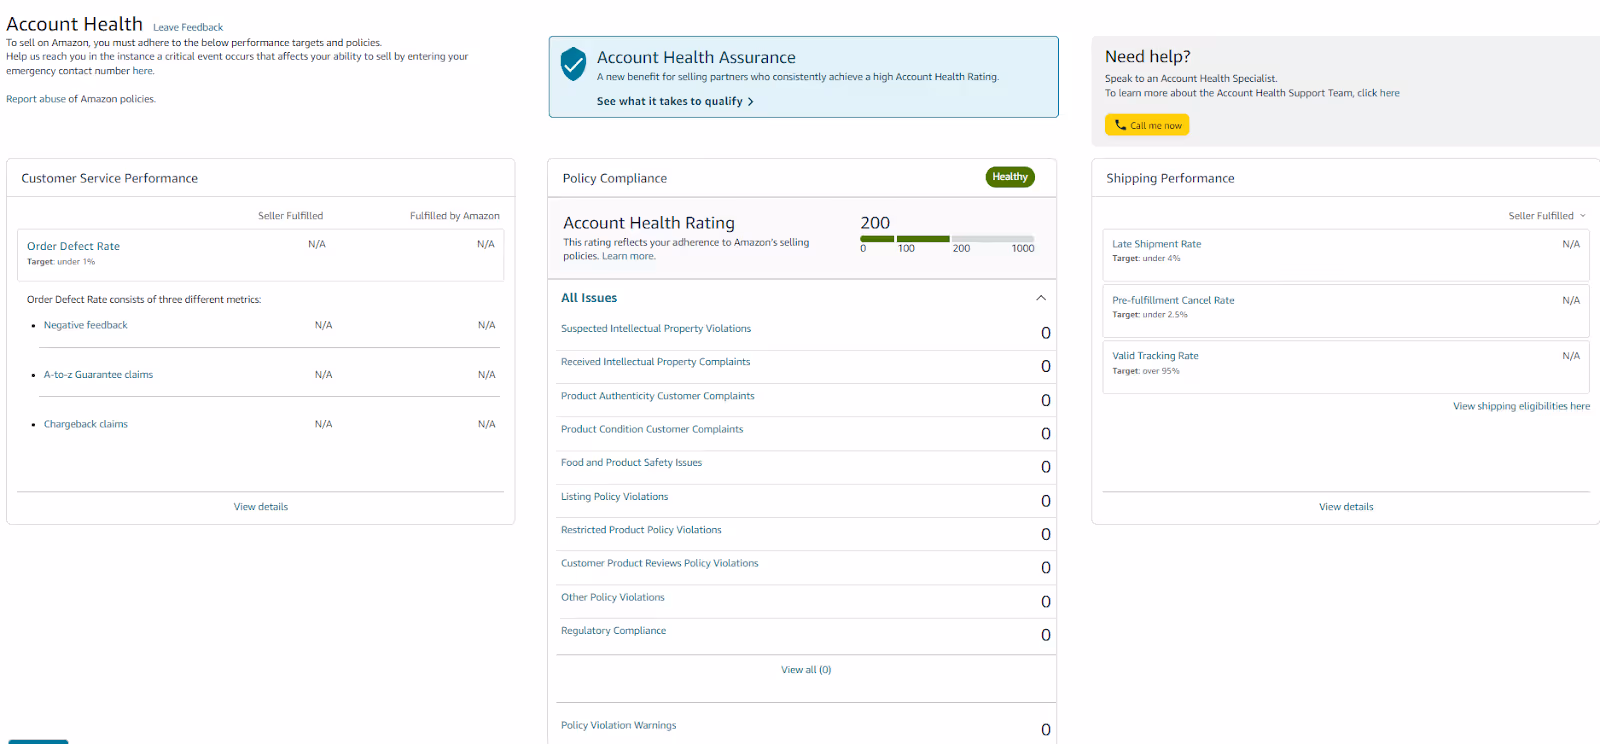Click 'View shipping eligibilities here' link
This screenshot has height=744, width=1600.
[1521, 407]
